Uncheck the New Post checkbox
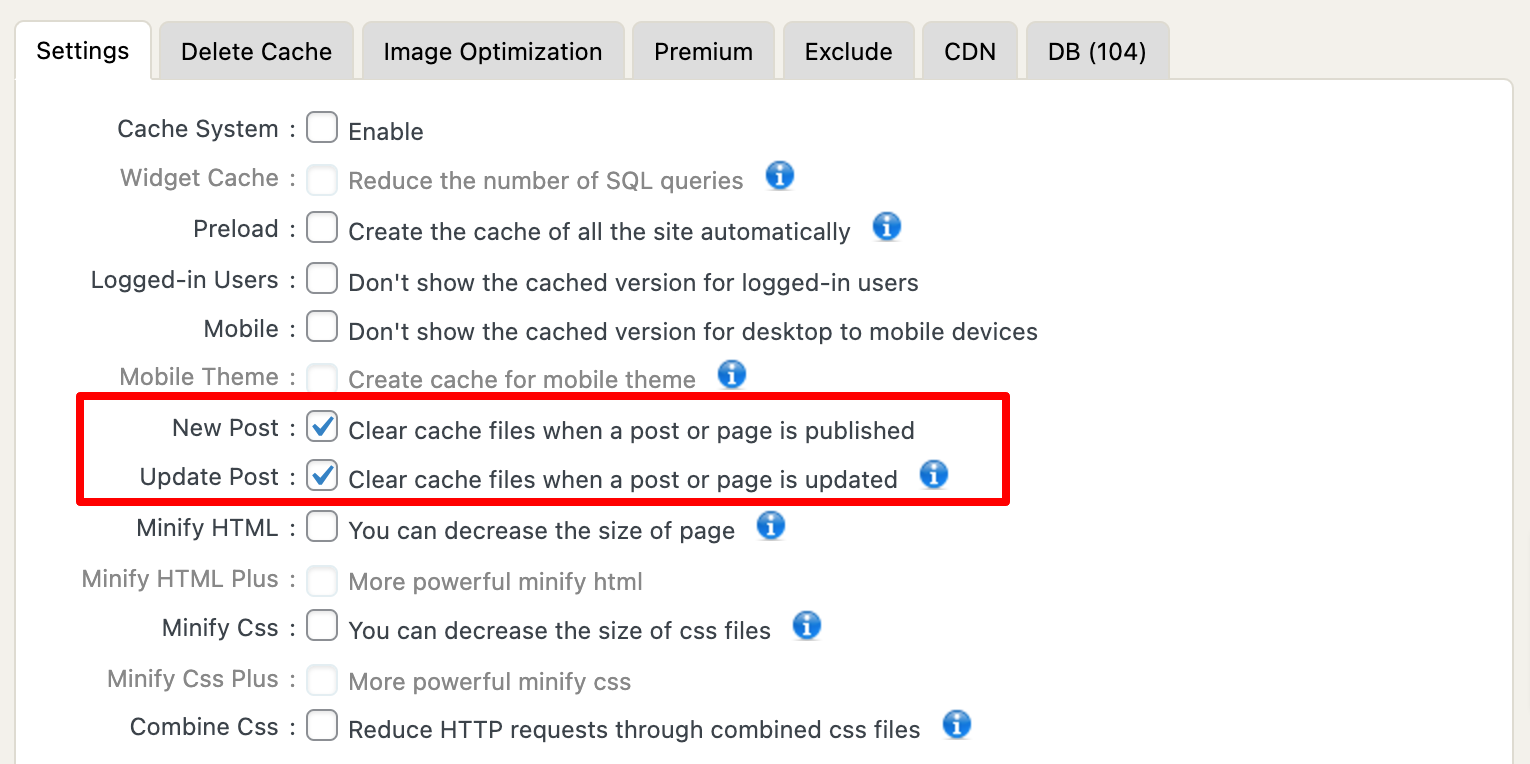Viewport: 1530px width, 764px height. (322, 427)
